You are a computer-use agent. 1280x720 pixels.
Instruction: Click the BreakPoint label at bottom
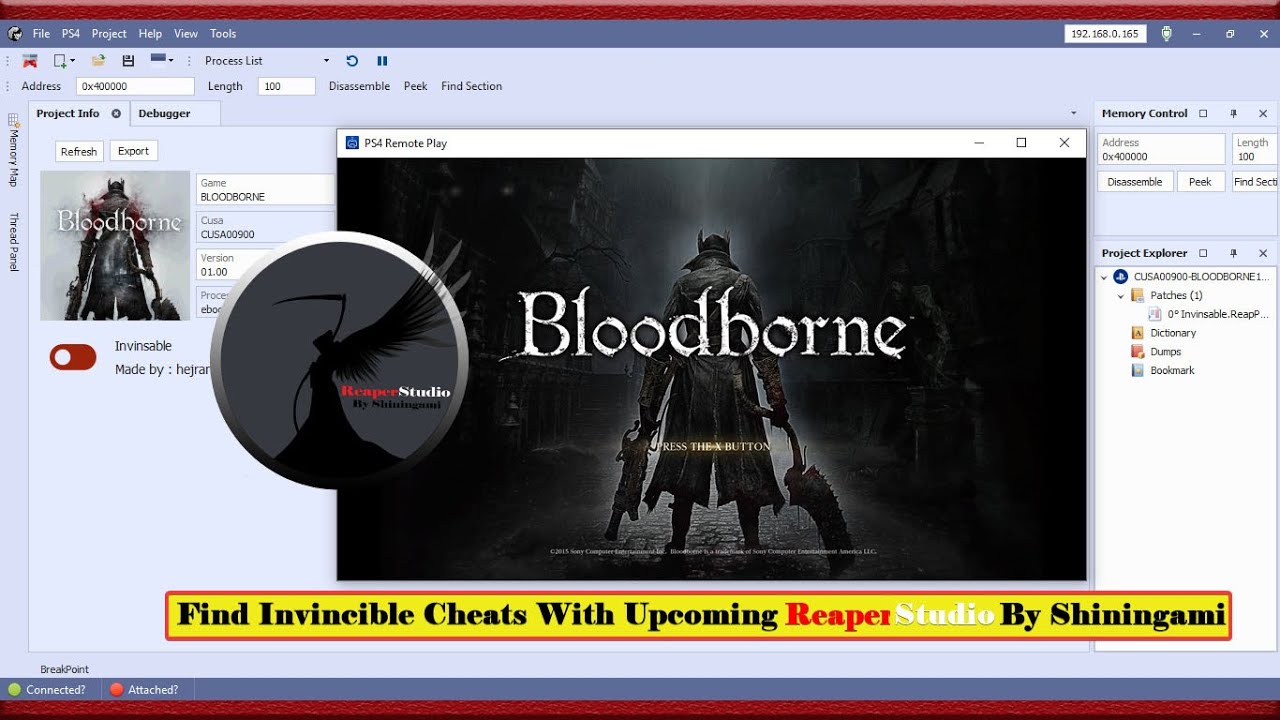tap(65, 669)
